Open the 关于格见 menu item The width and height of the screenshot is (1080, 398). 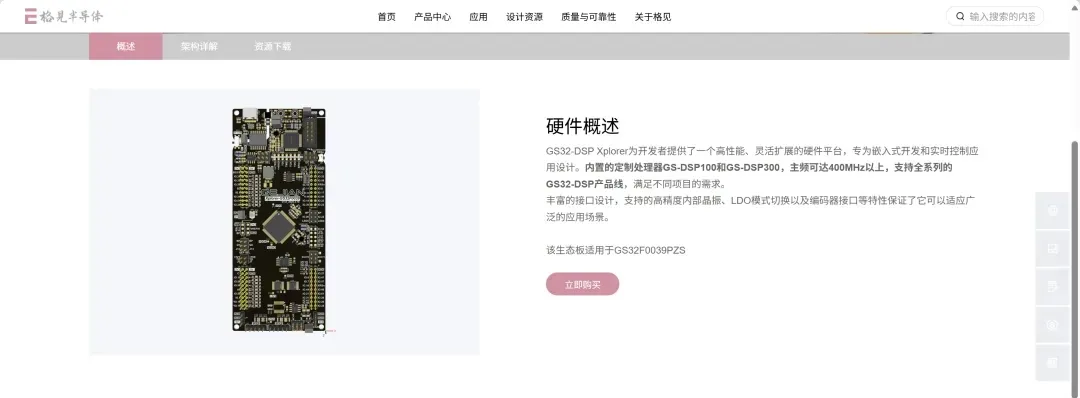(x=653, y=17)
